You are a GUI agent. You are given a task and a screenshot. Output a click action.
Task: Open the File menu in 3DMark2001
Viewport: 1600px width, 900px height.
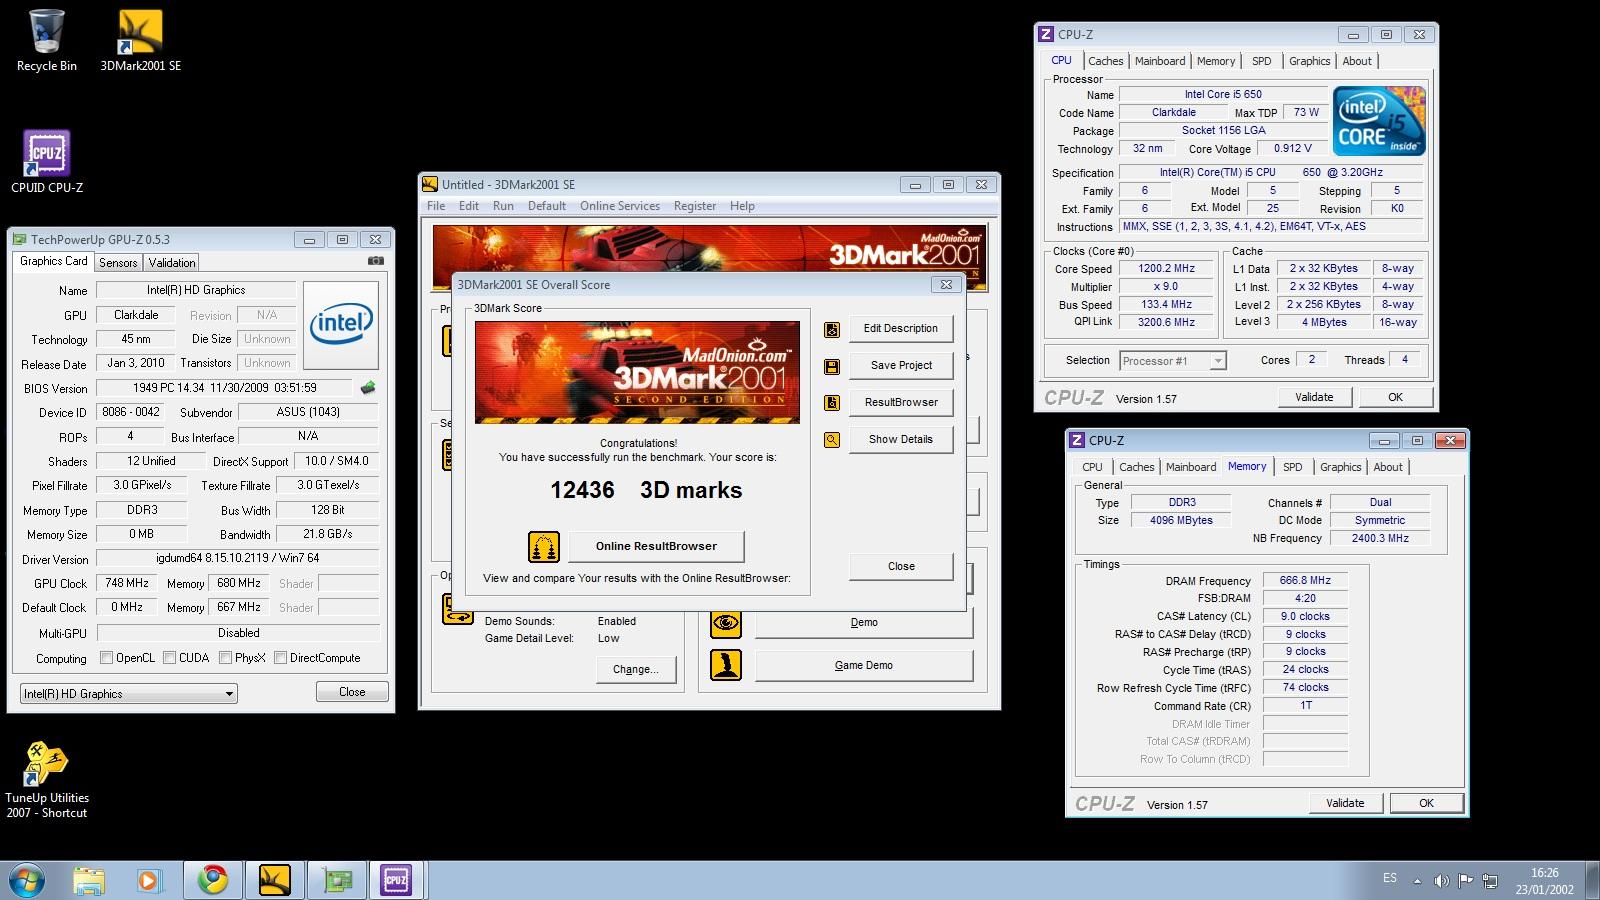(436, 206)
